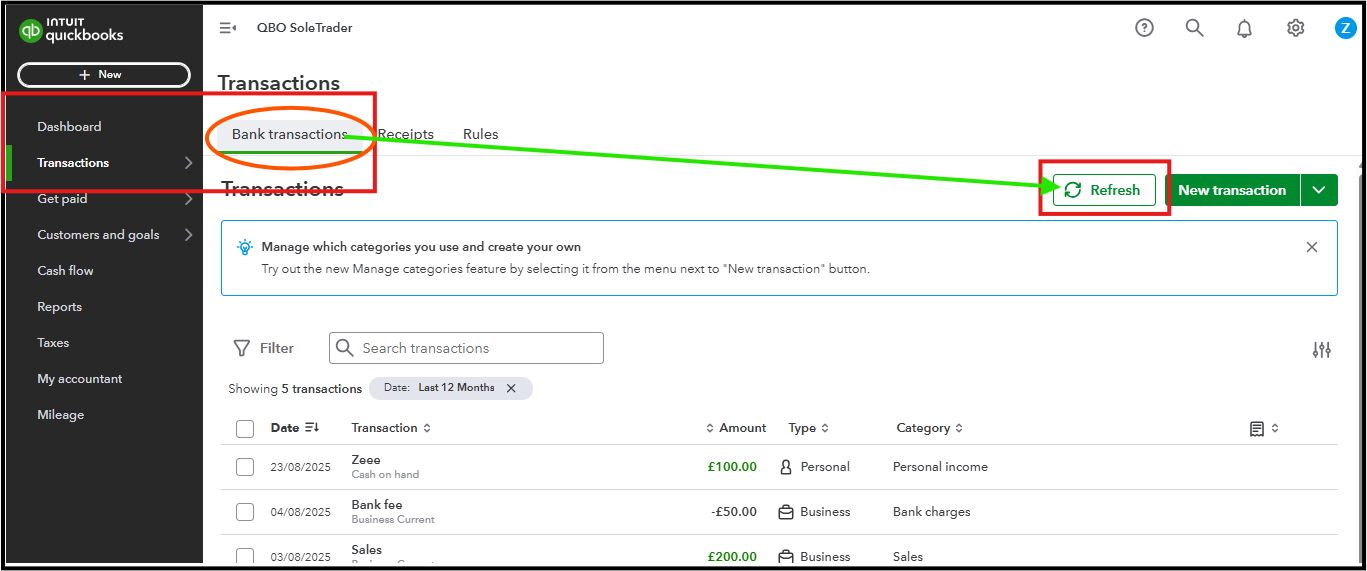Expand the Get paid sidebar chevron
Screen dimensions: 1367x571
coord(188,199)
